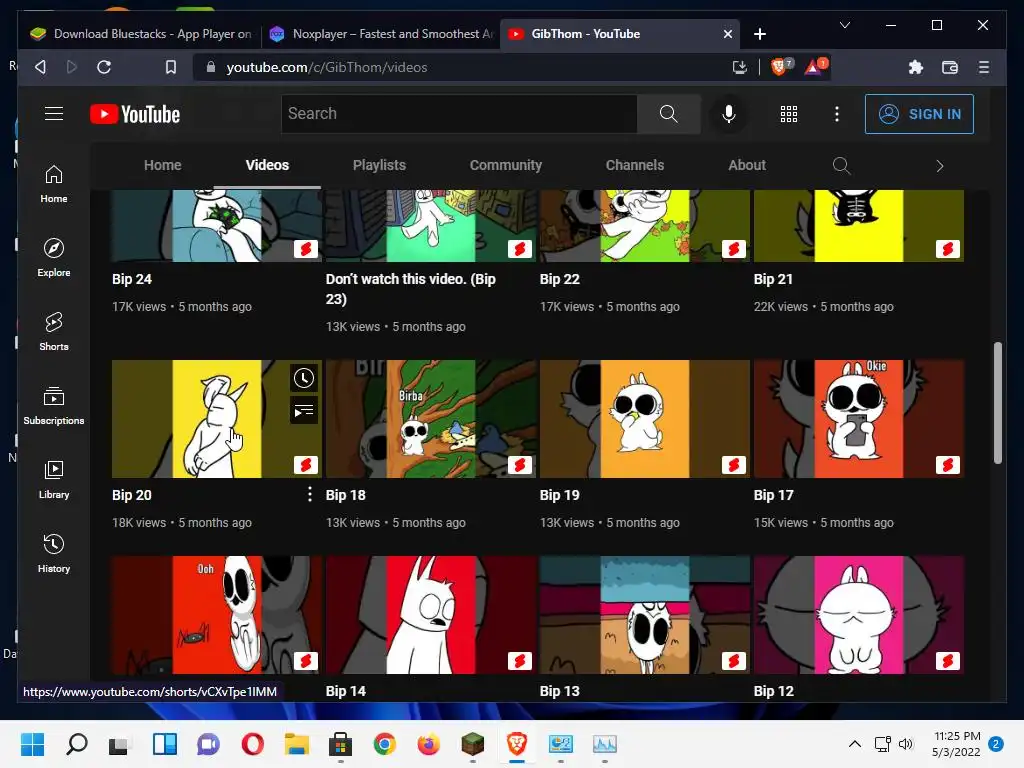Viewport: 1024px width, 768px height.
Task: Select the Videos tab
Action: [267, 165]
